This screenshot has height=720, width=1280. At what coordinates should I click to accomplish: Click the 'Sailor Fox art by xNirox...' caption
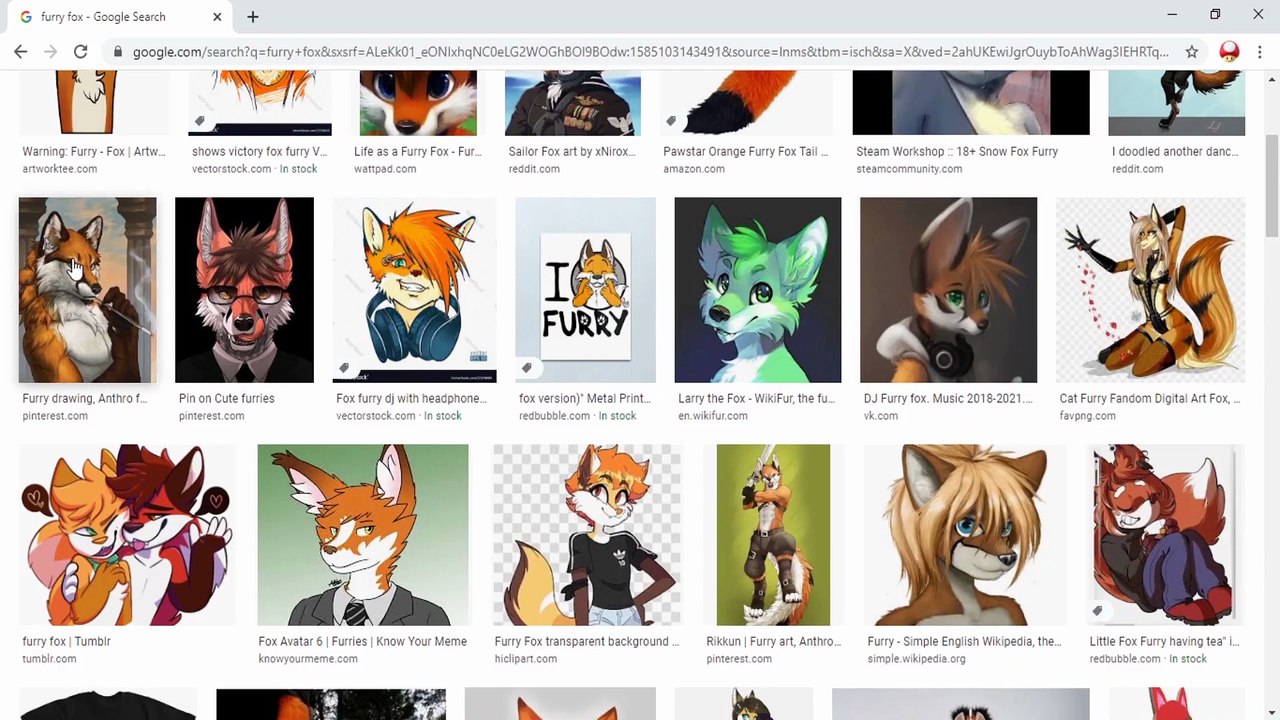click(572, 151)
